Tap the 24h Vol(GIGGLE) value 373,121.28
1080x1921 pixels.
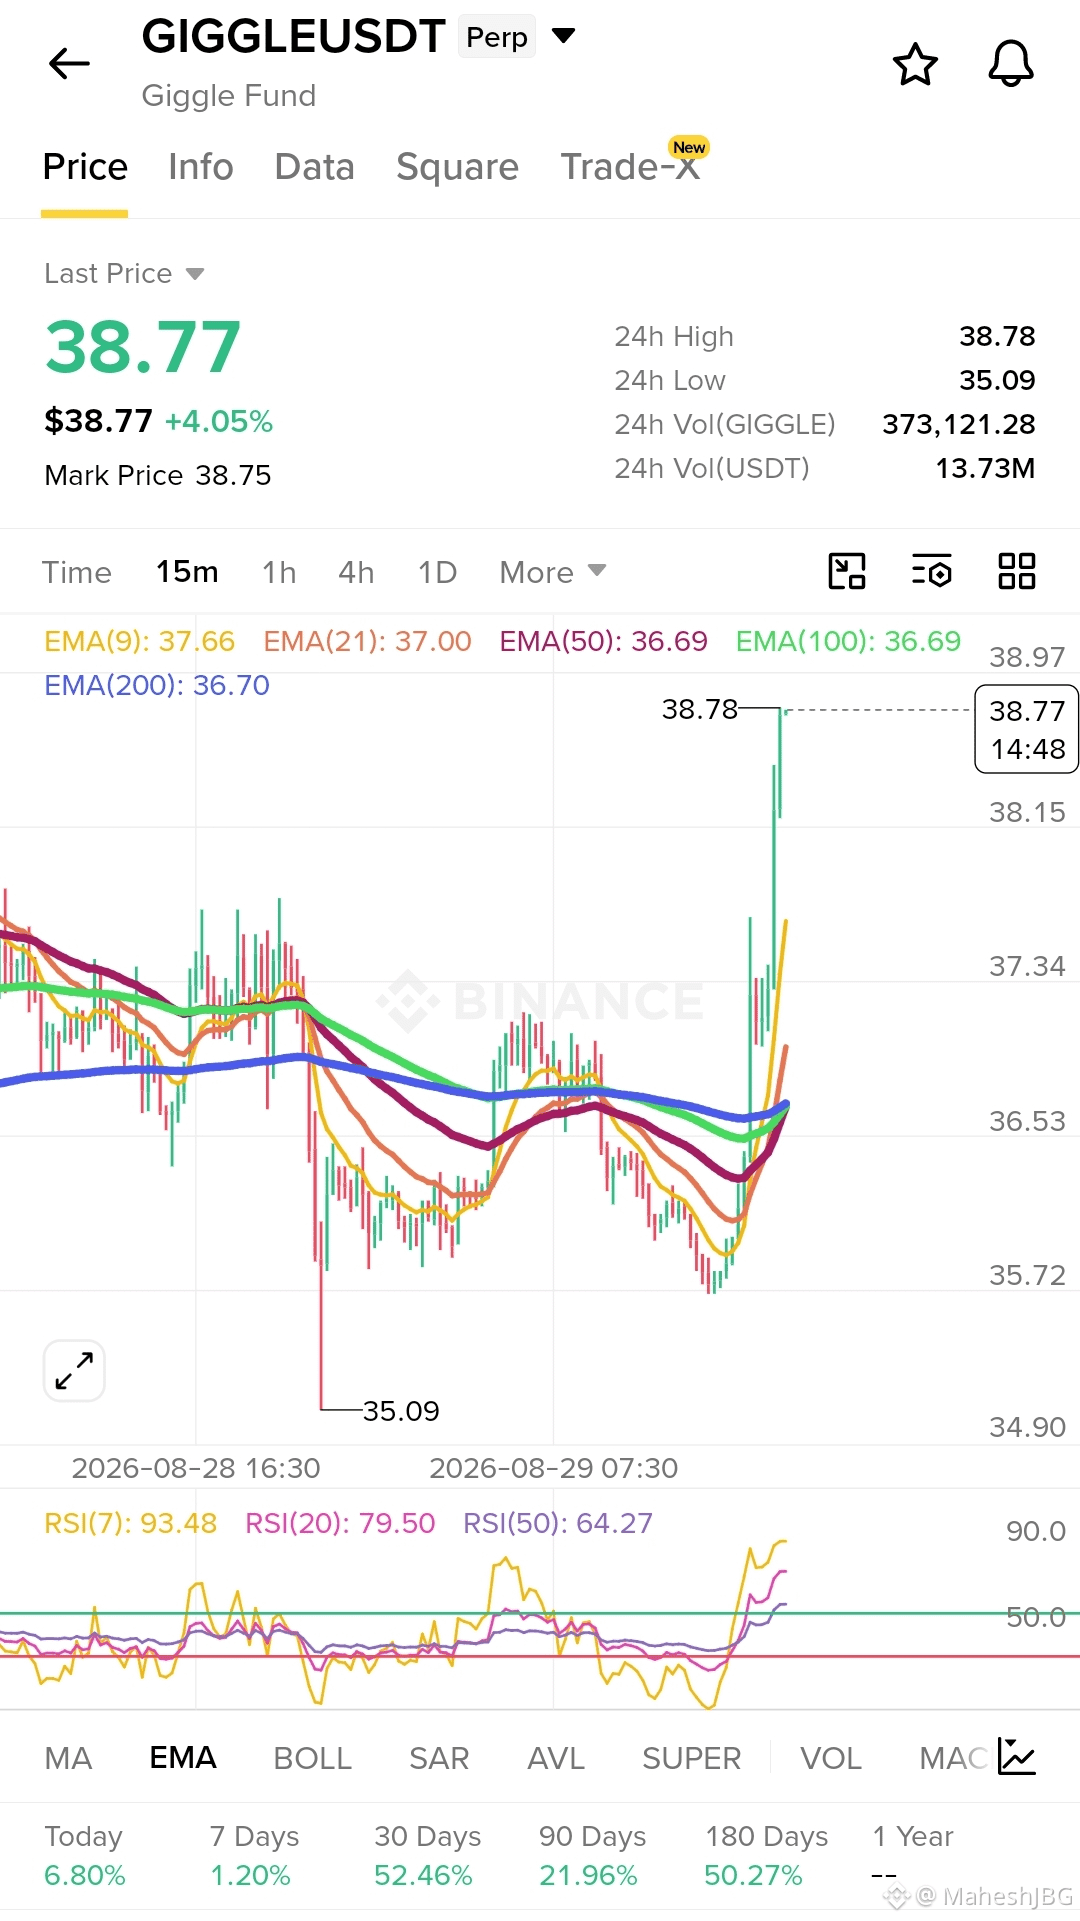(959, 424)
